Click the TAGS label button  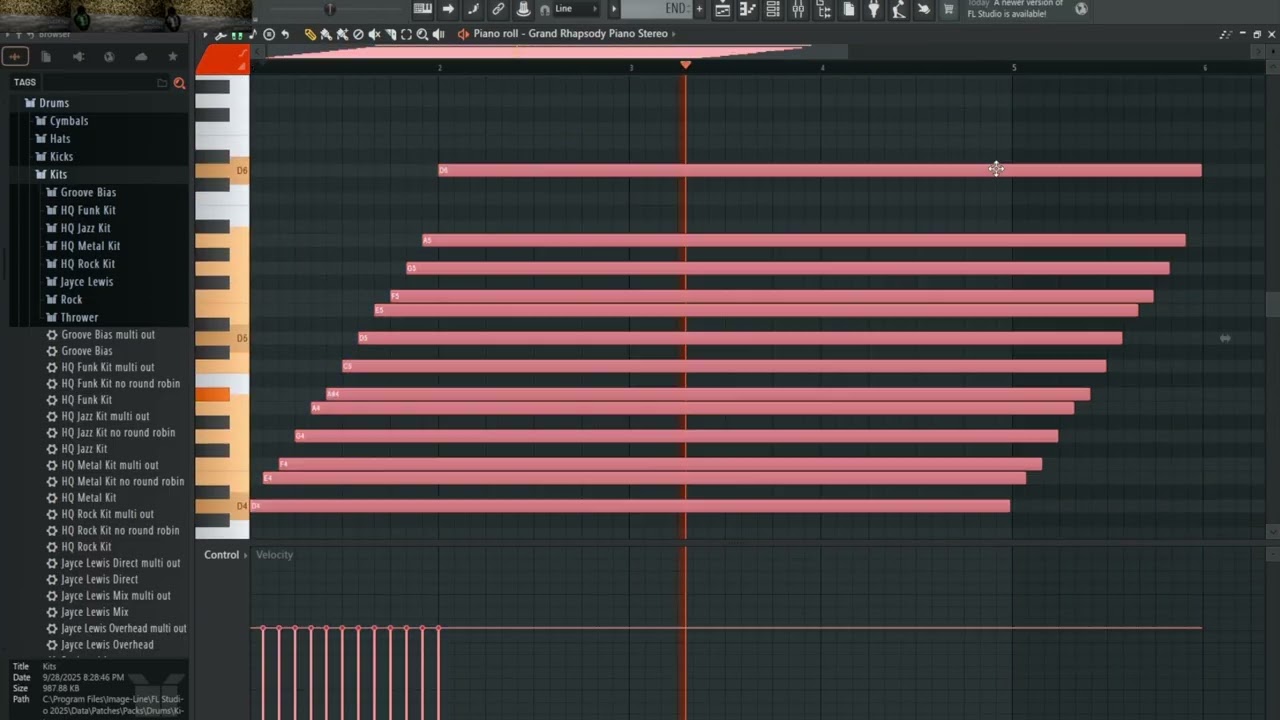pyautogui.click(x=25, y=83)
